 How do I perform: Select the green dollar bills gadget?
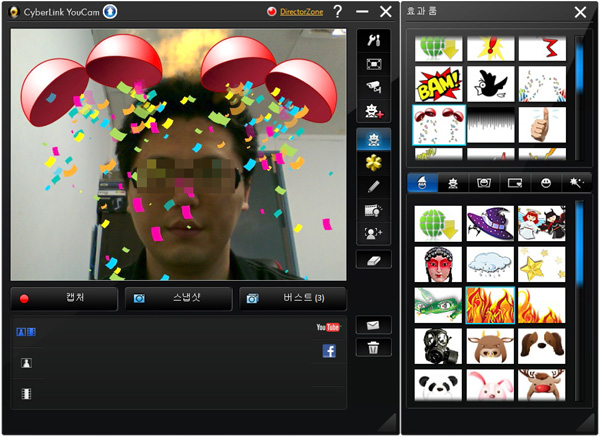tap(438, 305)
